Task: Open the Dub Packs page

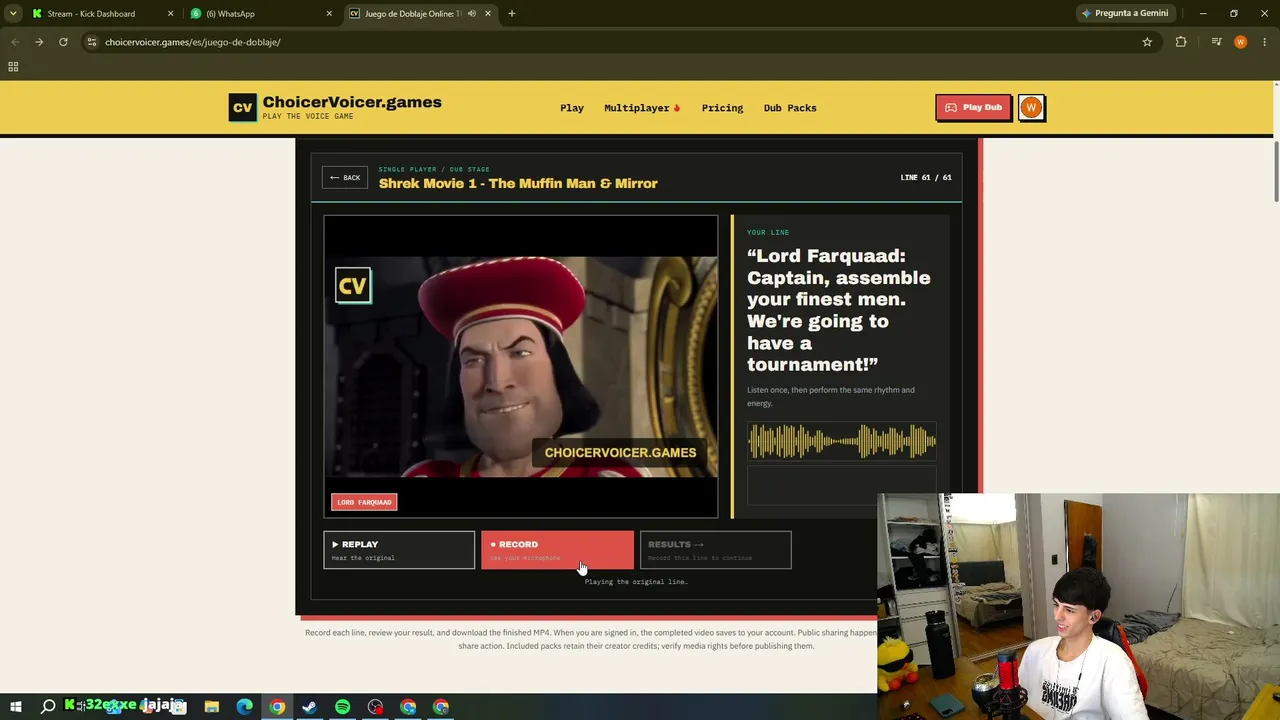Action: coord(790,108)
